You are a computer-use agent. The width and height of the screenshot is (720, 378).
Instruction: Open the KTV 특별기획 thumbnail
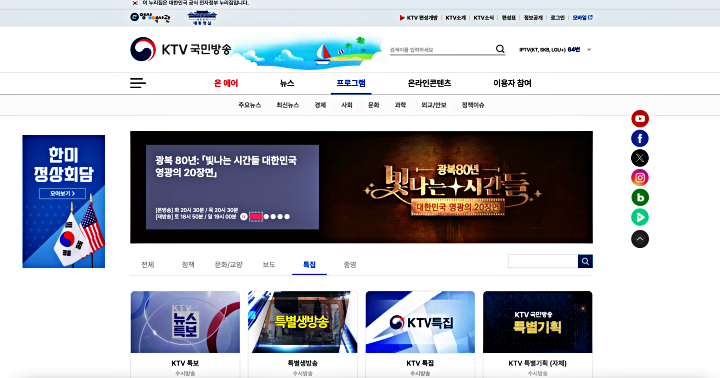[538, 322]
